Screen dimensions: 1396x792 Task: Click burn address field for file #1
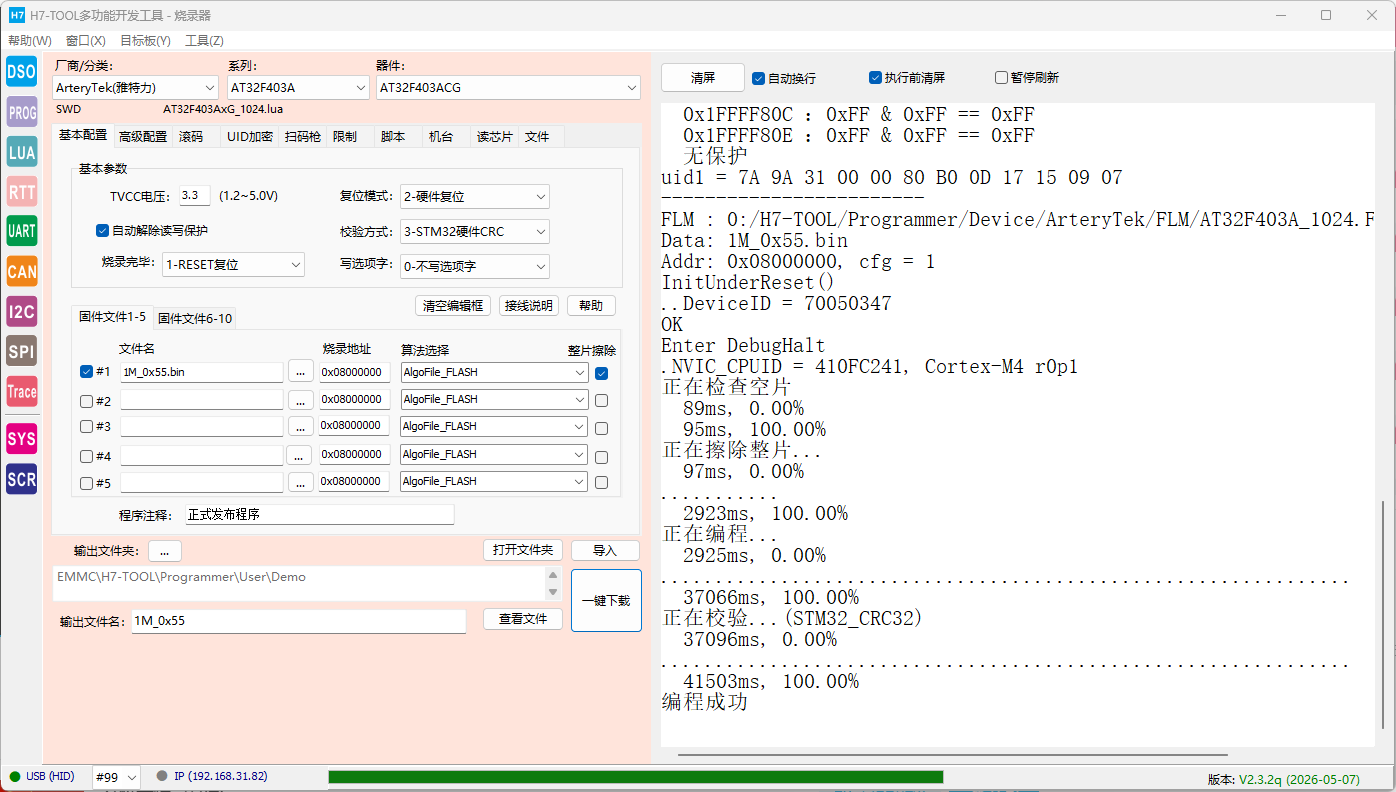pos(354,372)
